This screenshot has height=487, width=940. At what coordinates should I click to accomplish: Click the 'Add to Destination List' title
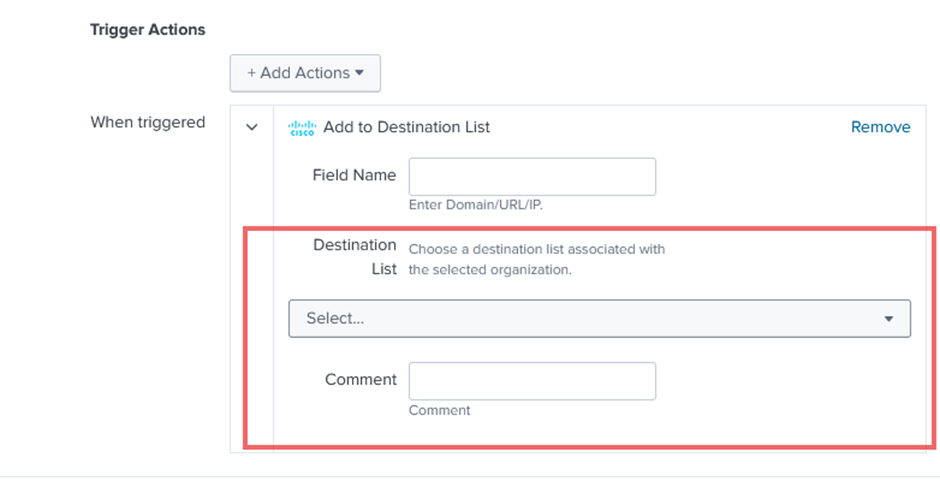[406, 127]
